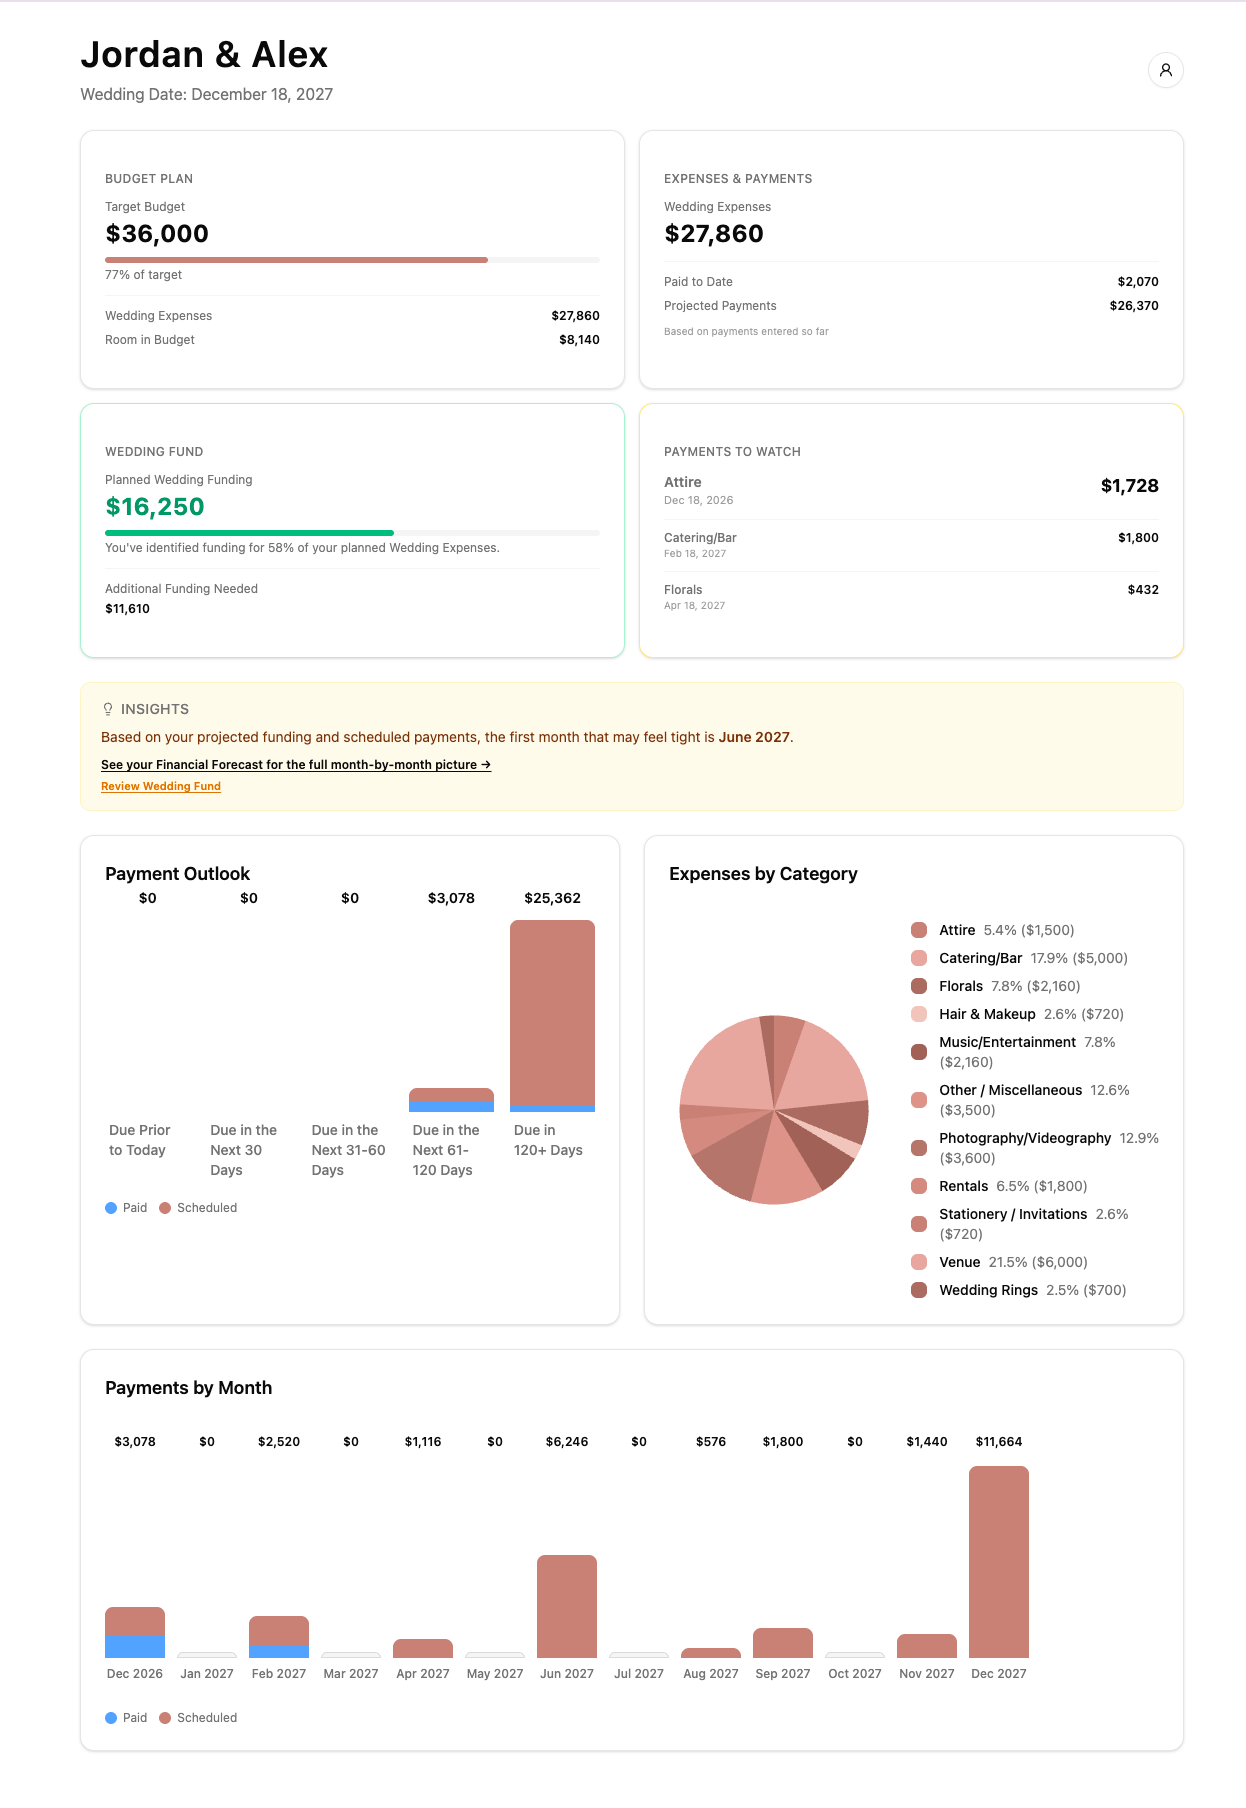Select the Attire payment to watch
The image size is (1246, 1808).
pos(911,490)
